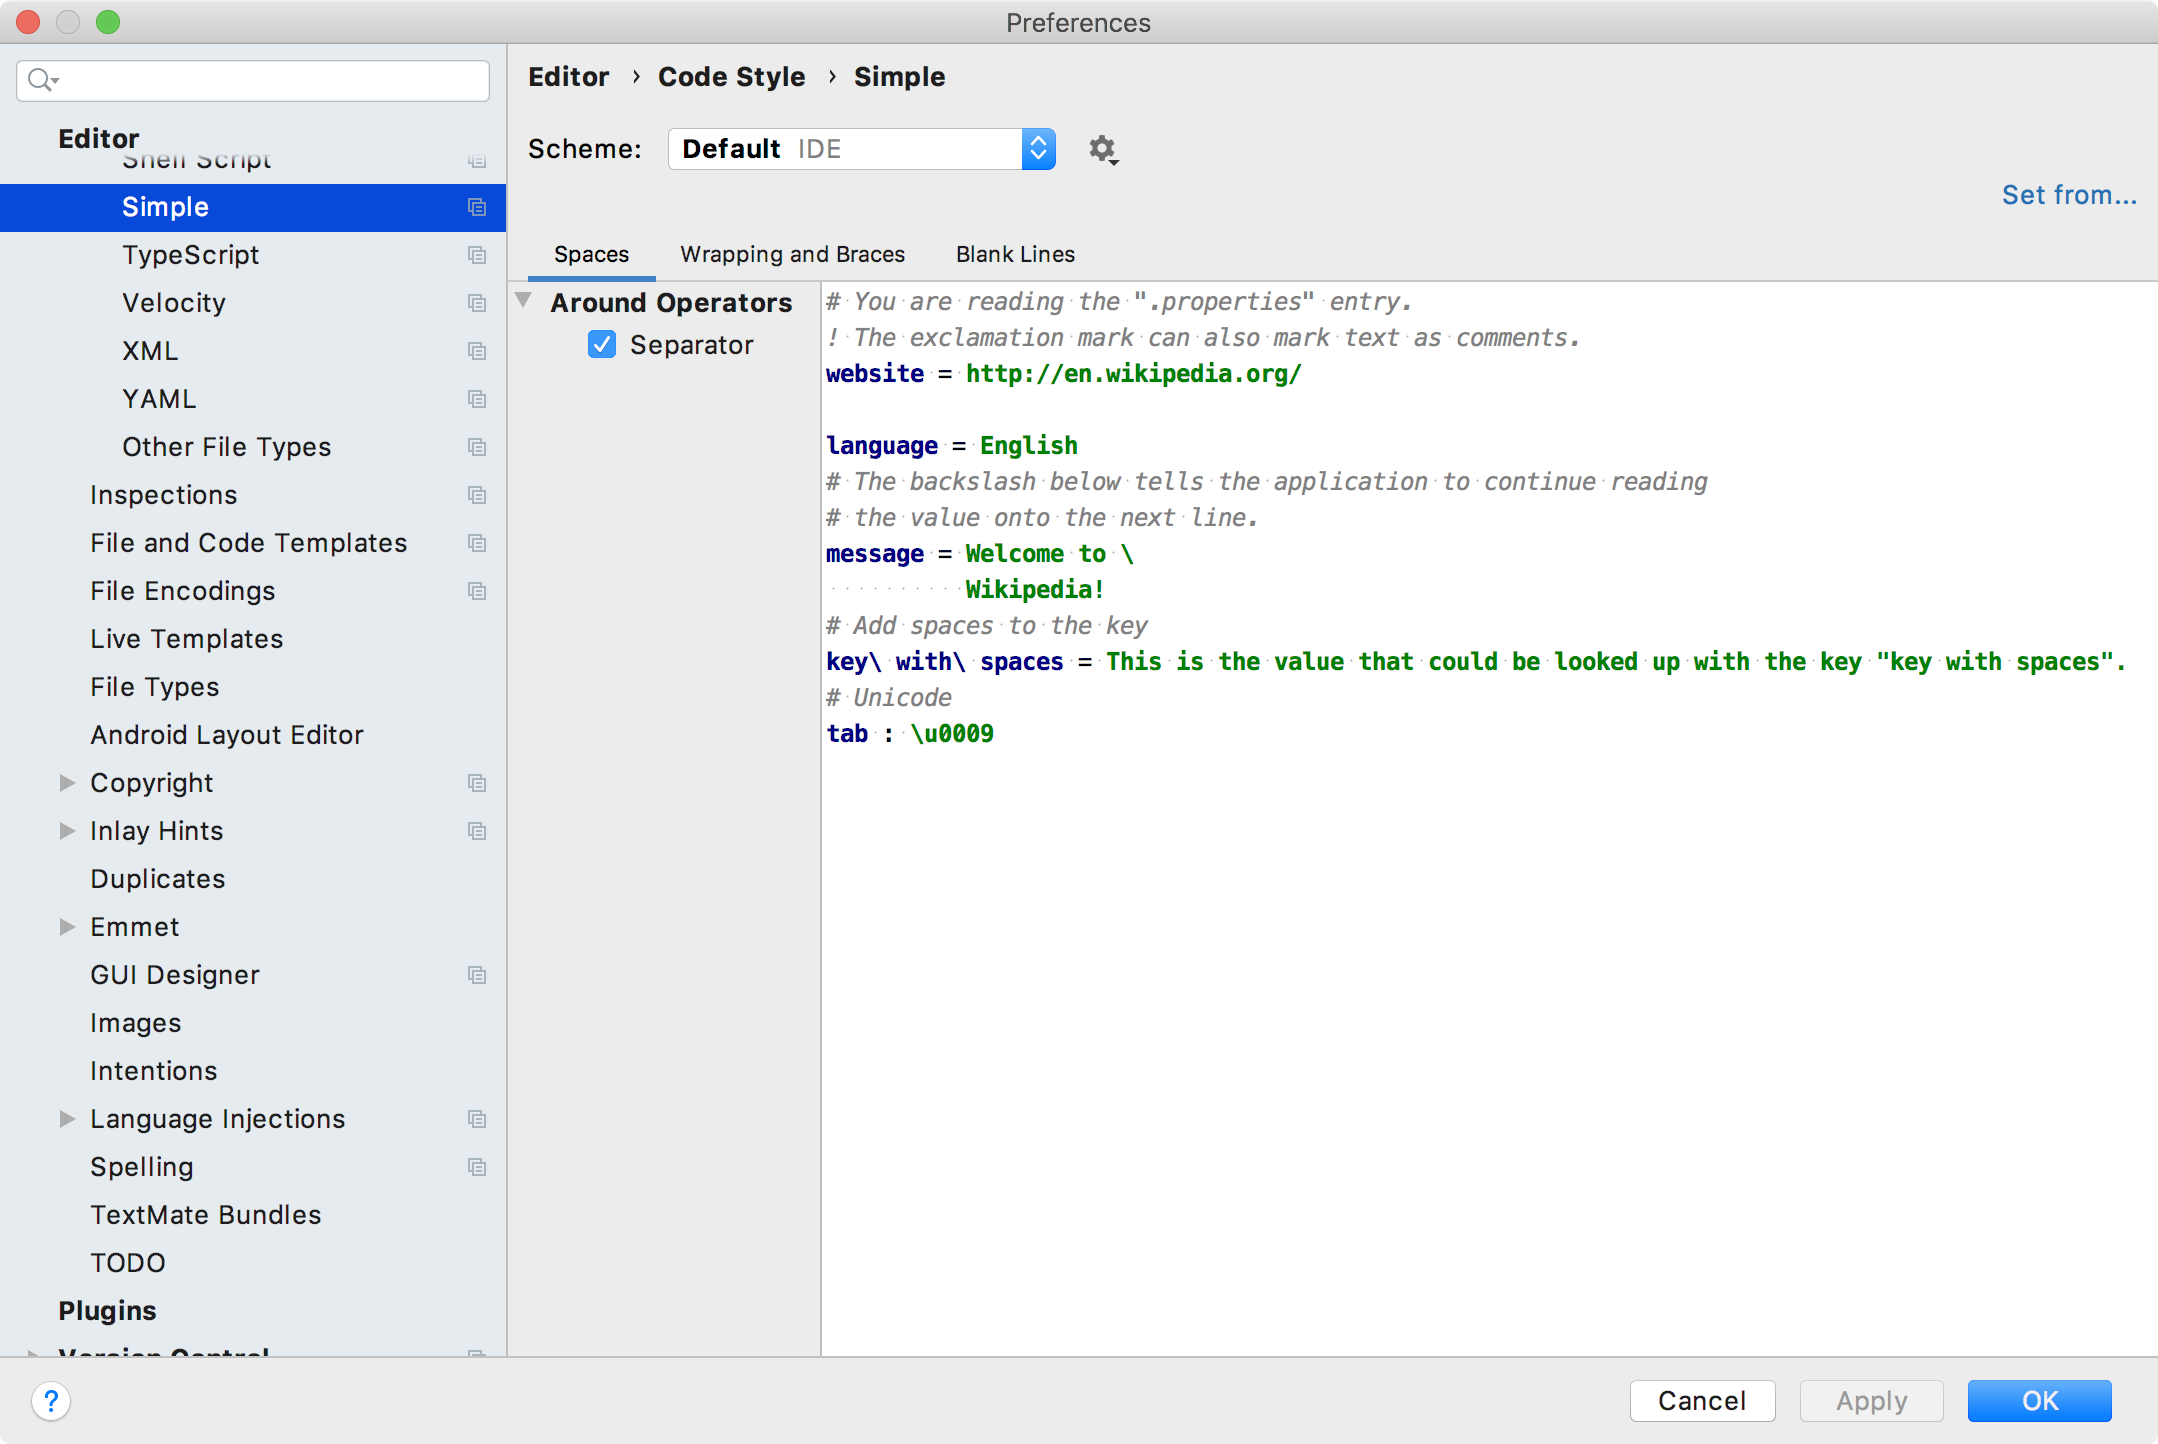Screen dimensions: 2158x1444
Task: Click the project-level icon next to Velocity
Action: (x=477, y=303)
